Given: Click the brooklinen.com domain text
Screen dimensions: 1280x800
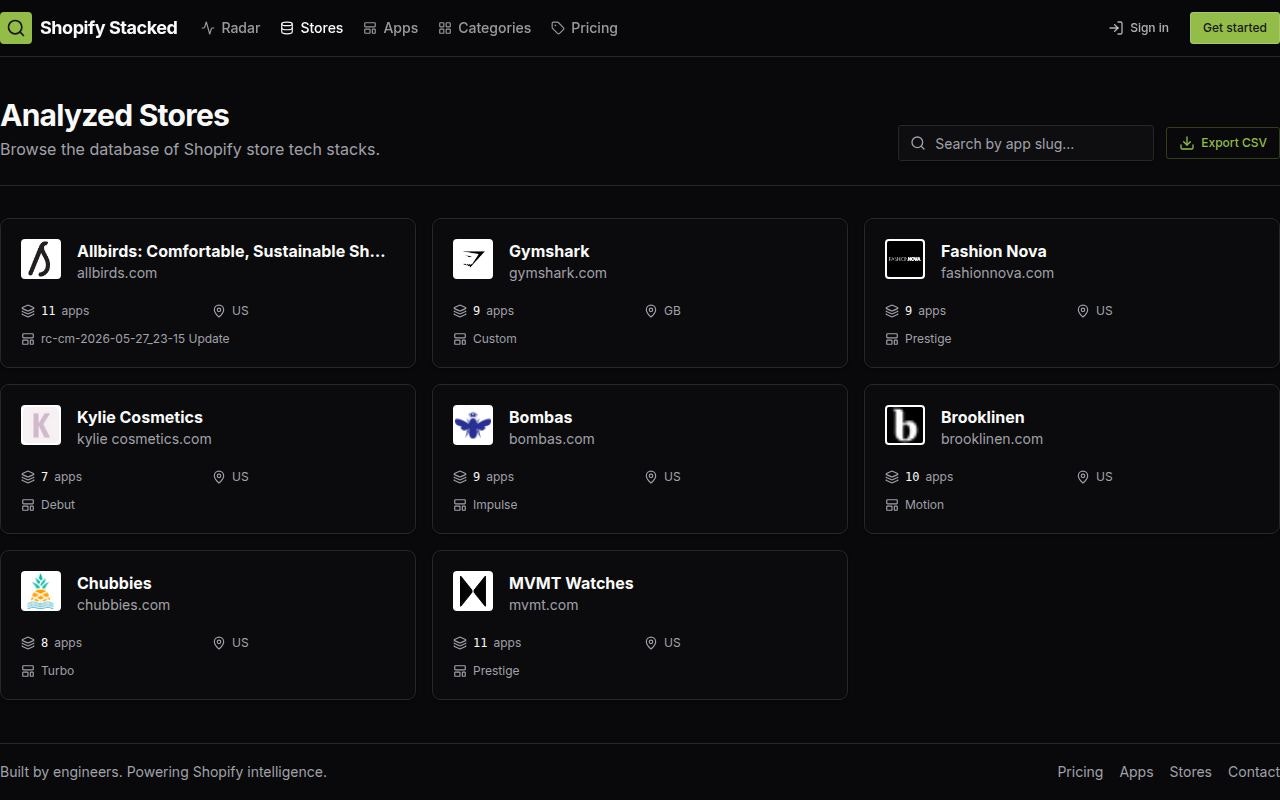Looking at the screenshot, I should point(992,439).
